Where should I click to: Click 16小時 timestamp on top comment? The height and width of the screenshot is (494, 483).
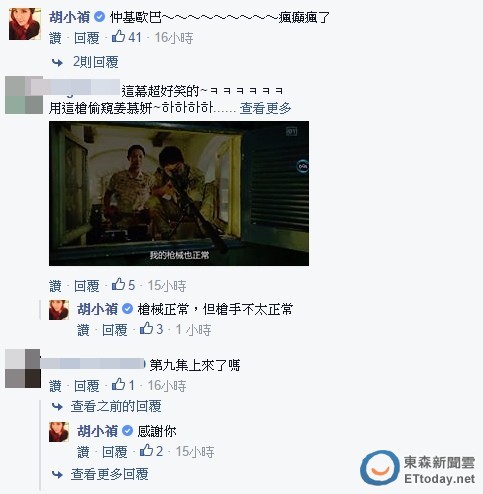tap(174, 38)
